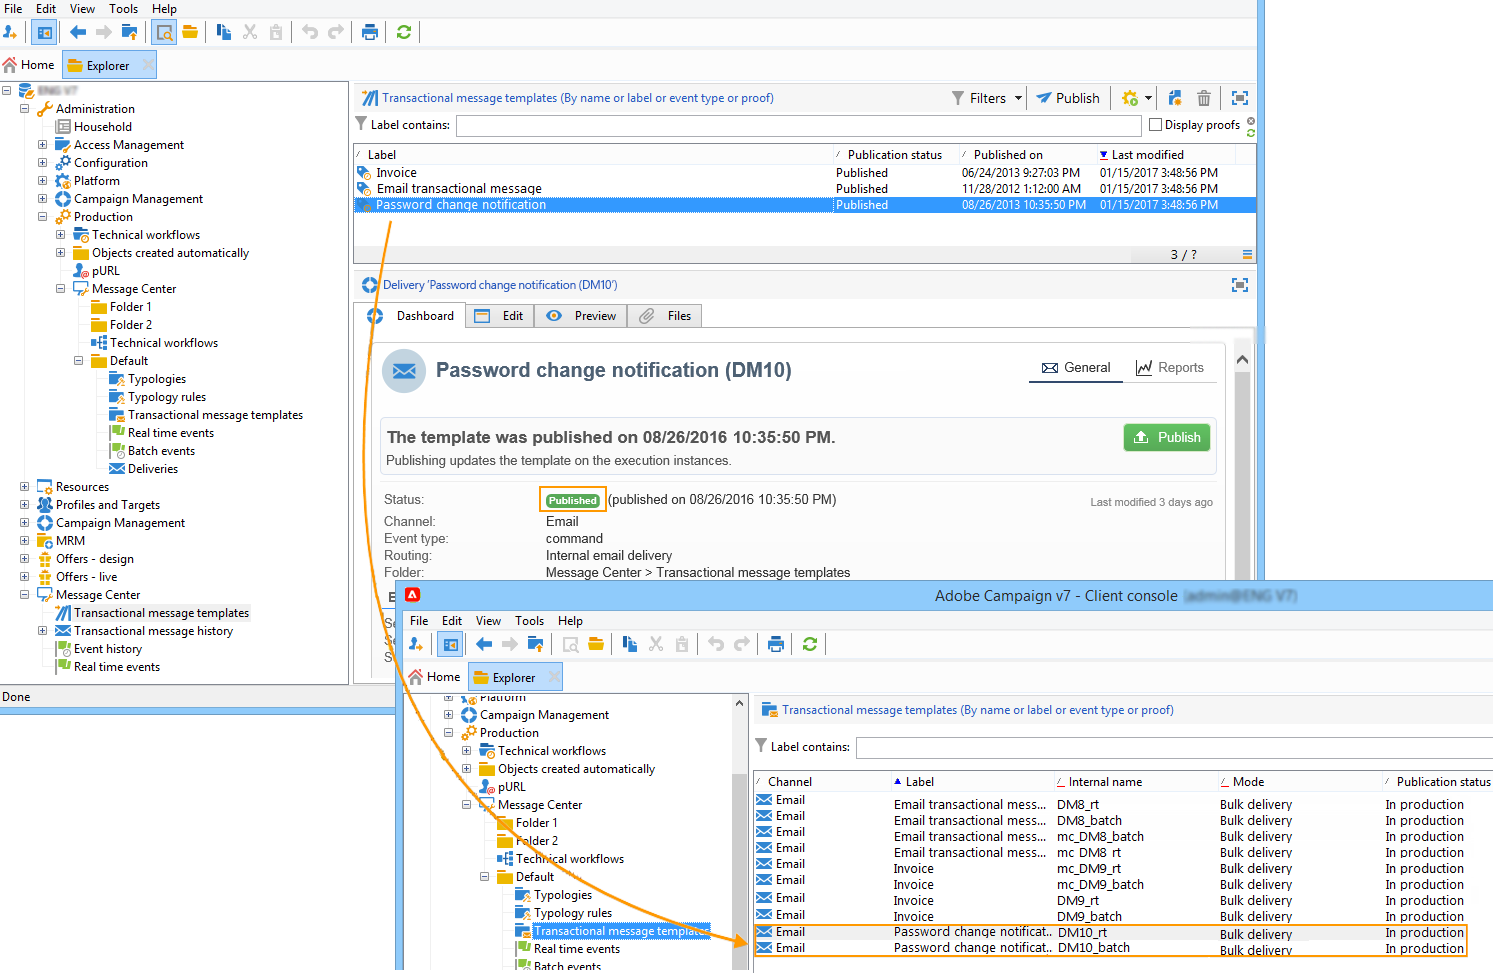Select the Email transactional message row
The height and width of the screenshot is (973, 1494).
(x=805, y=189)
